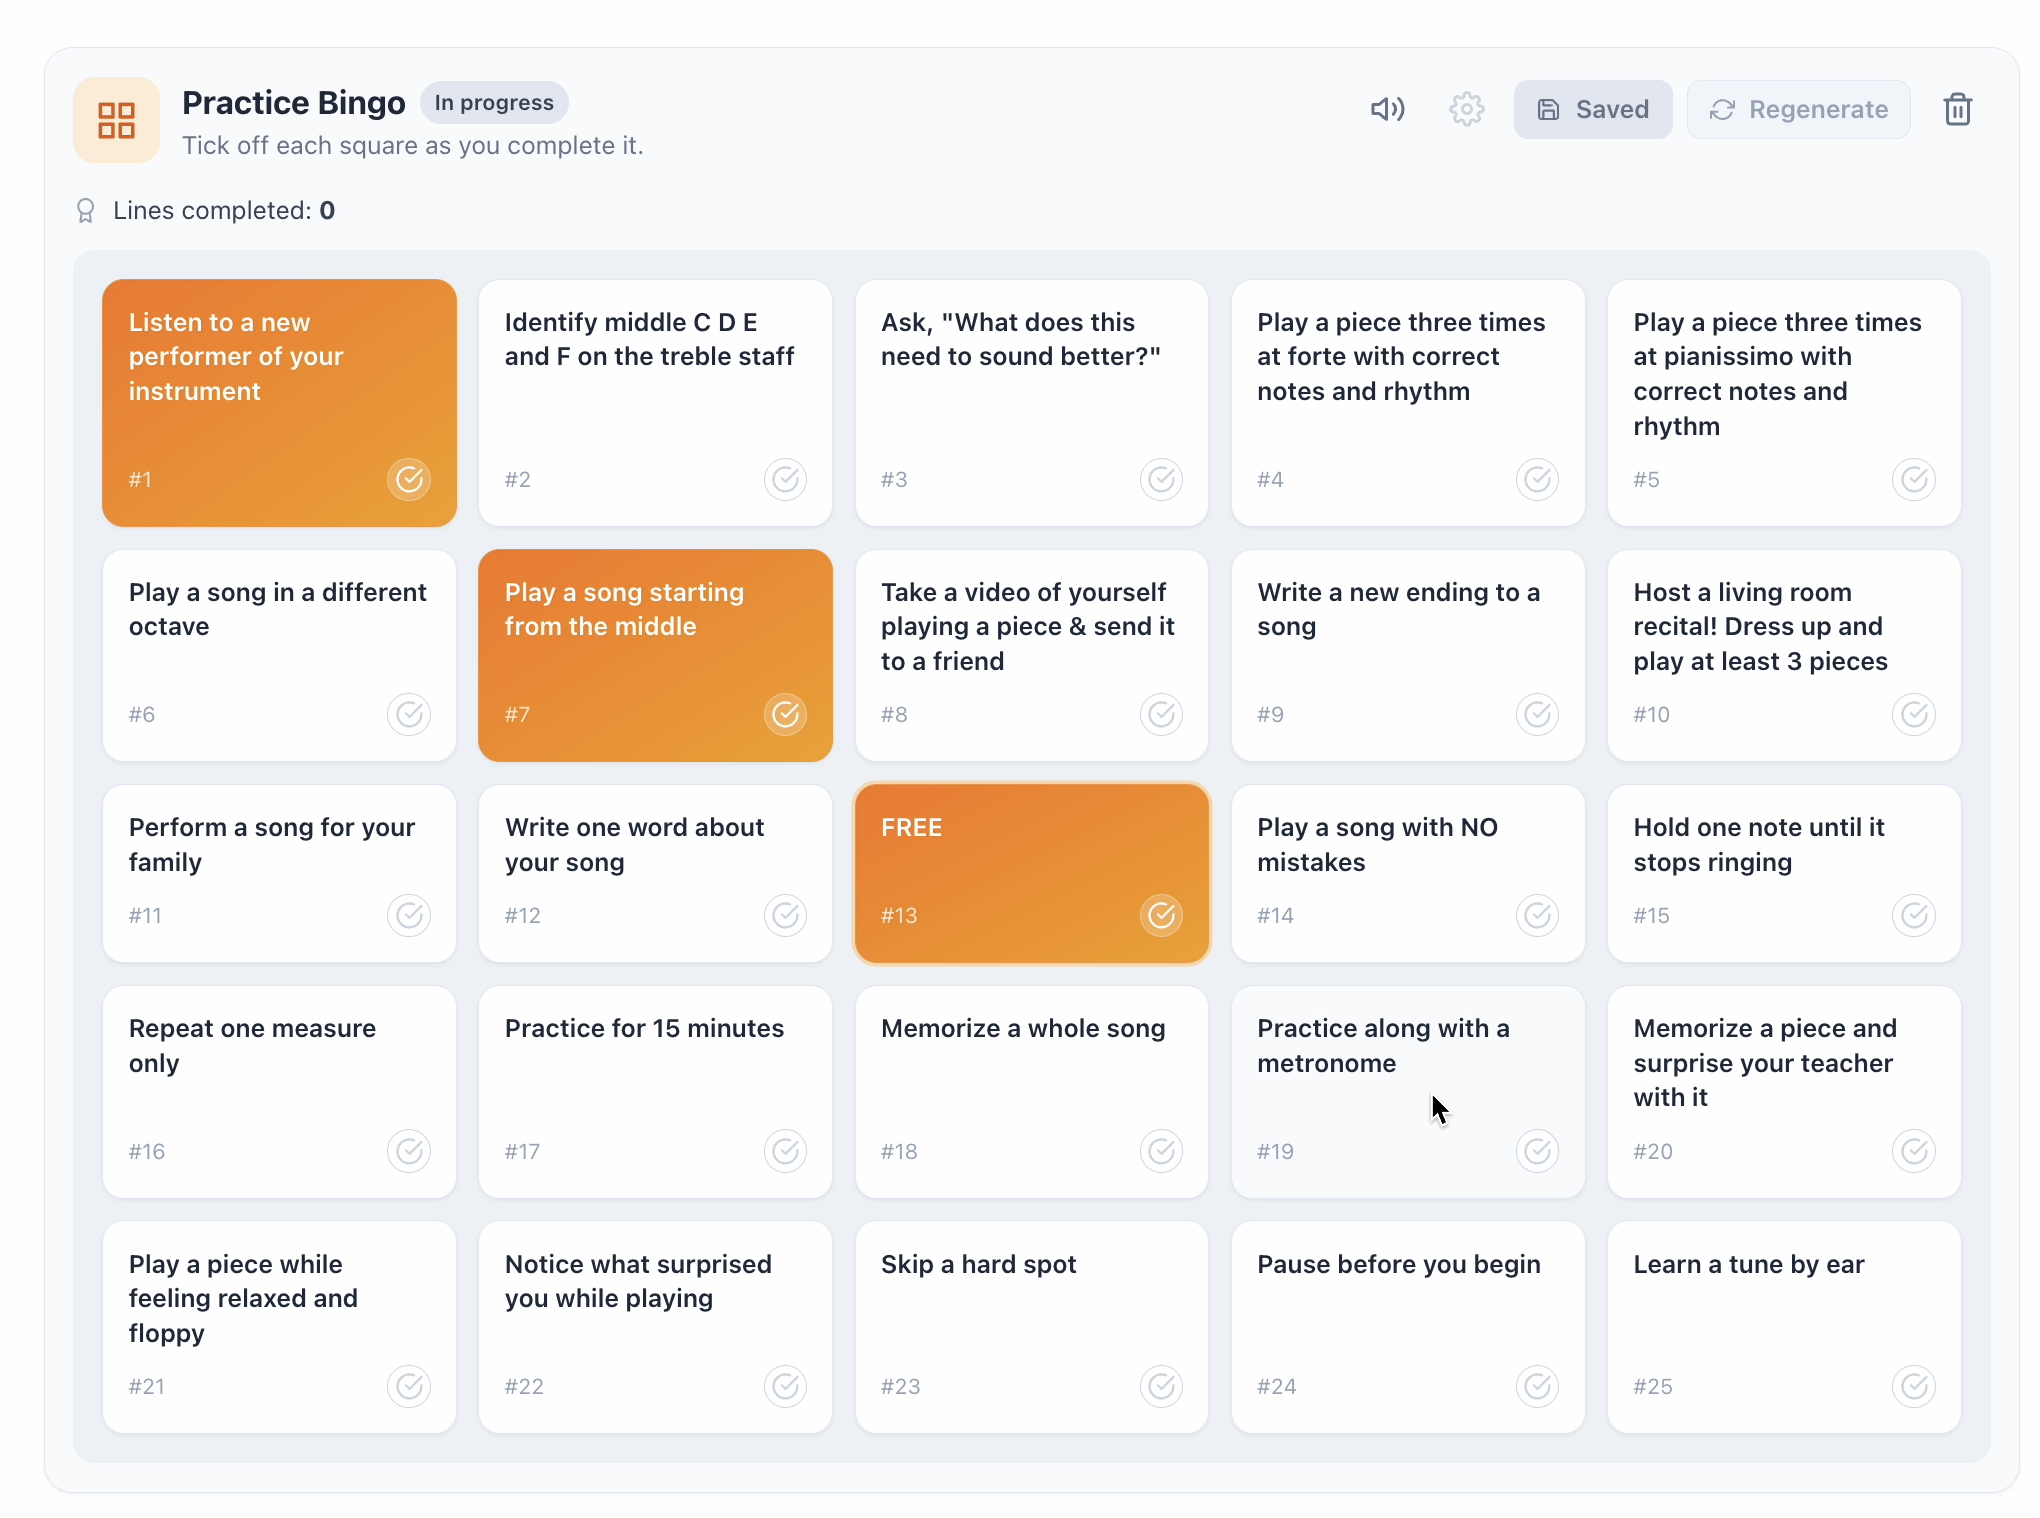Click the trash icon to delete the board
Image resolution: width=2040 pixels, height=1518 pixels.
(1957, 109)
